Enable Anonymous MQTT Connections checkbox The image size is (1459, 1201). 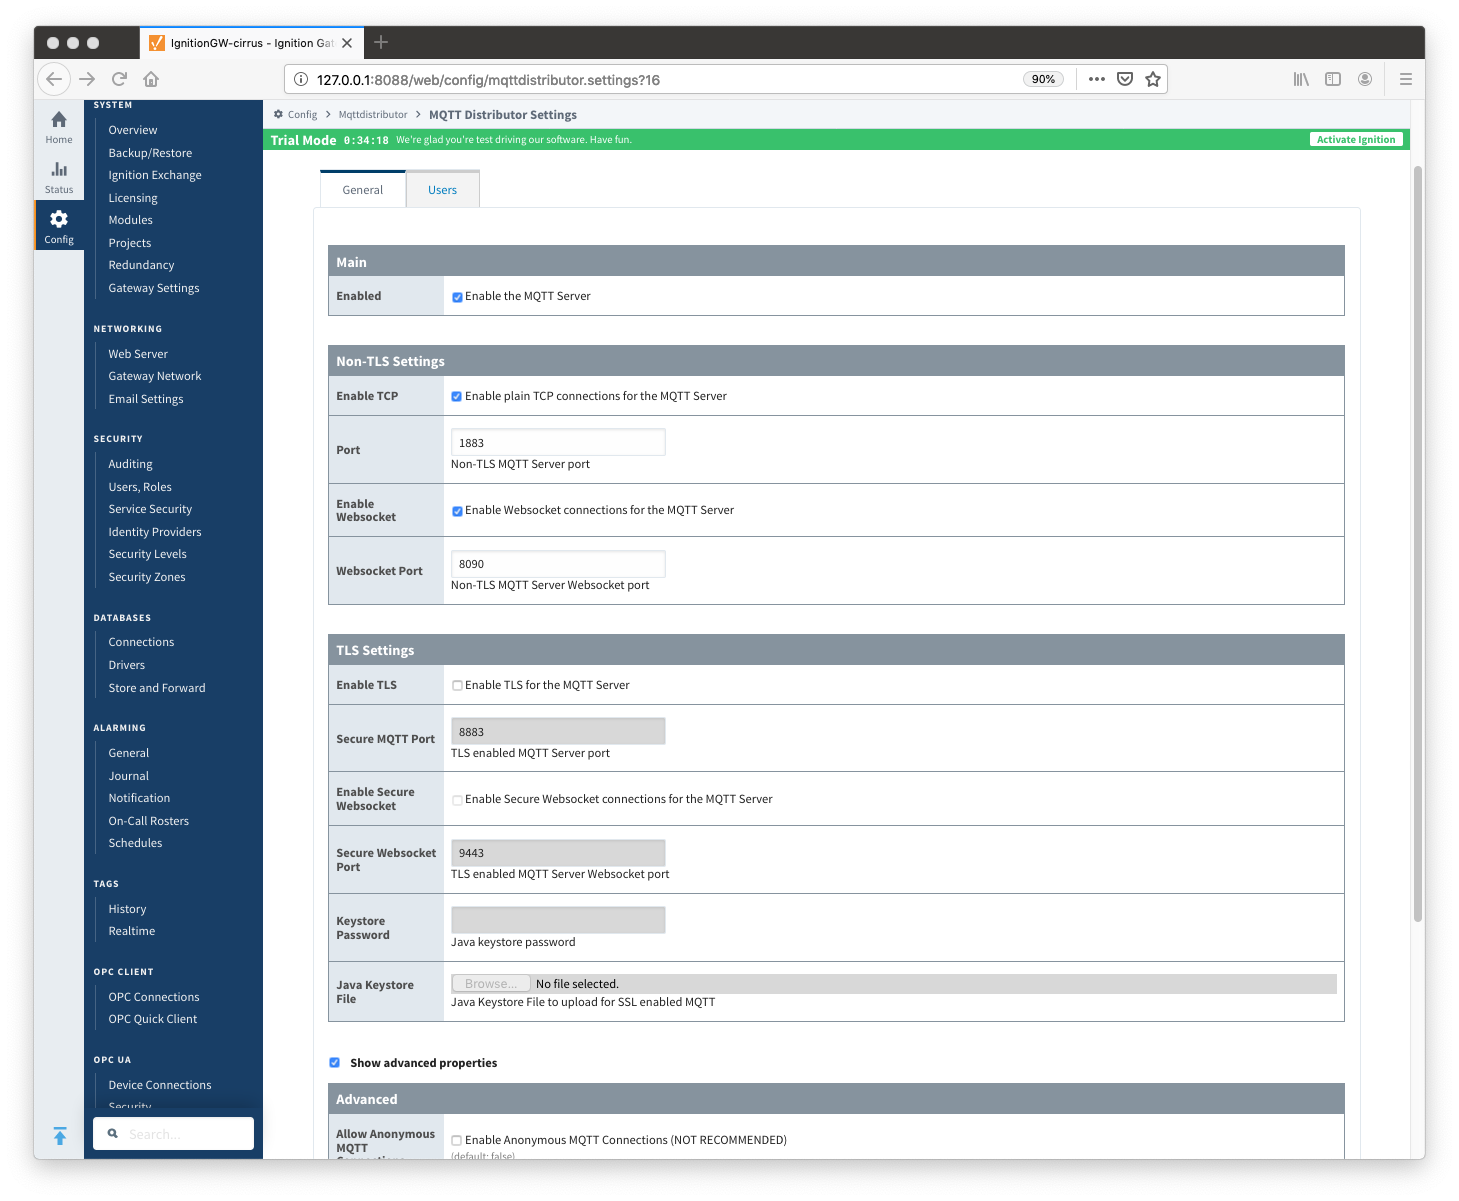coord(457,1141)
